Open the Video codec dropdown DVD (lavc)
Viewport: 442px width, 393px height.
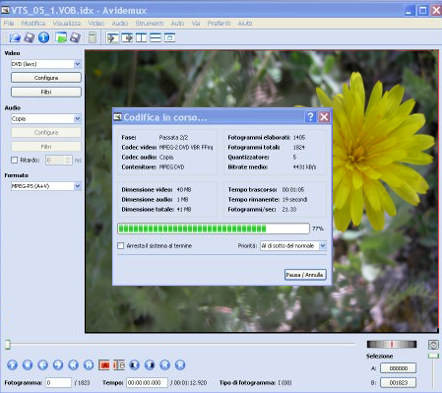point(46,64)
